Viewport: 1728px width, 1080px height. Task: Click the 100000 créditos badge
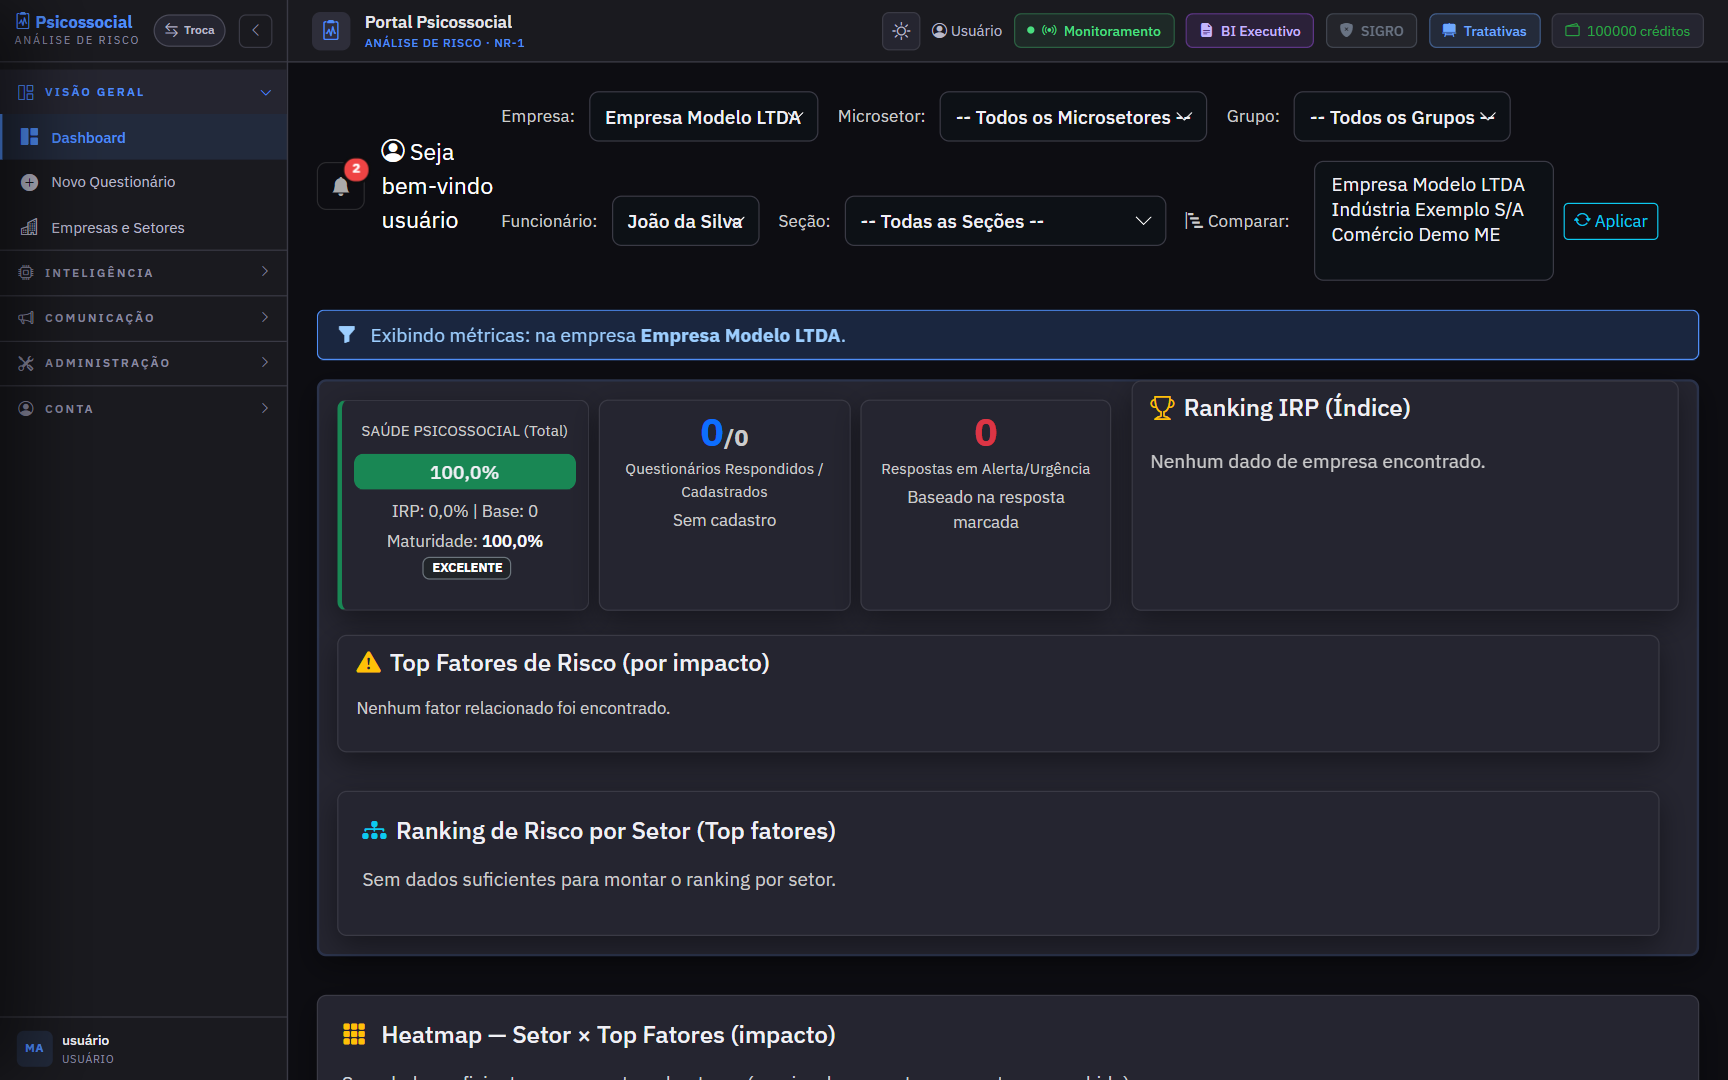coord(1627,31)
